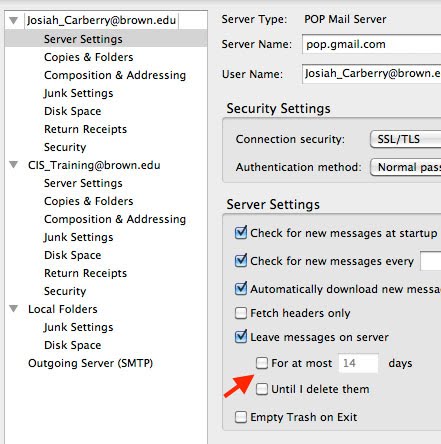441x444 pixels.
Task: Open Junk Settings under Local Folders
Action: pos(79,327)
